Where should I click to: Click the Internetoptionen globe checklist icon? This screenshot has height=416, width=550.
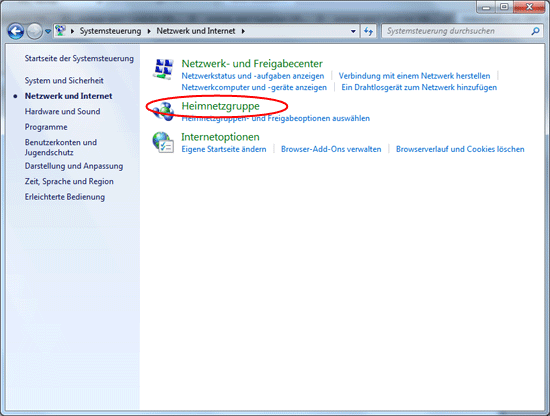(163, 142)
